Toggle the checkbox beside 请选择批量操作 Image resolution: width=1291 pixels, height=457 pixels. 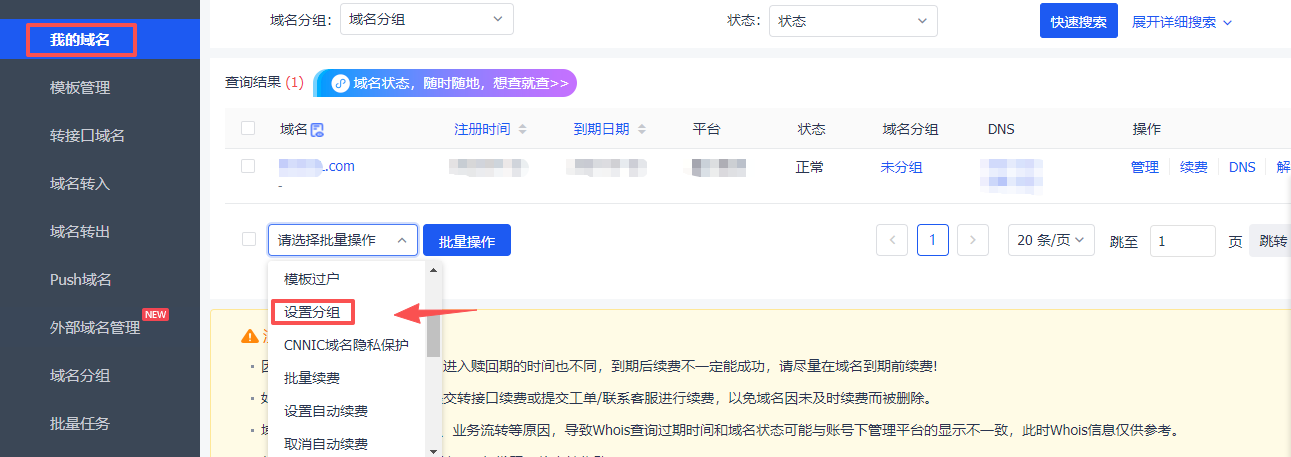click(x=248, y=239)
